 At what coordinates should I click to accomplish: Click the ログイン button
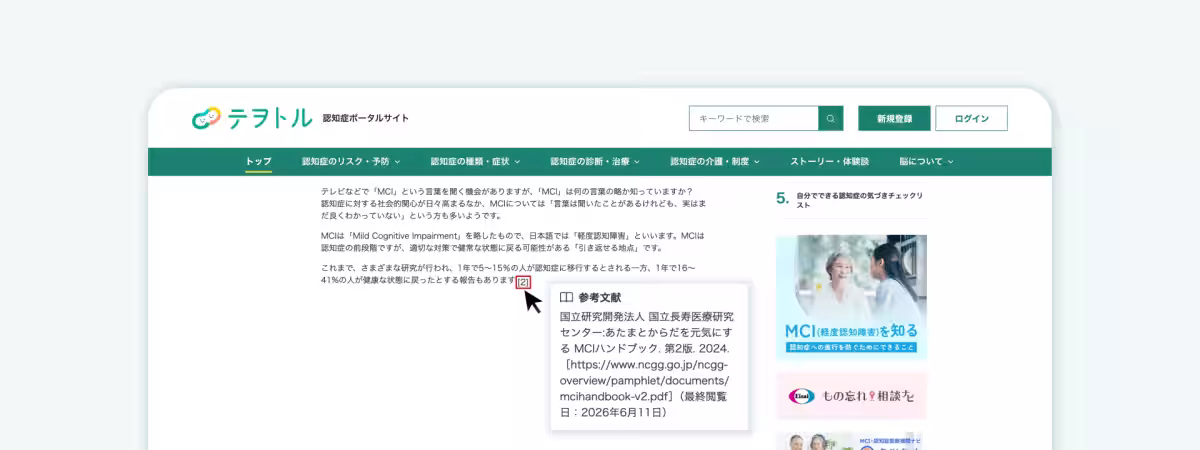(x=971, y=119)
